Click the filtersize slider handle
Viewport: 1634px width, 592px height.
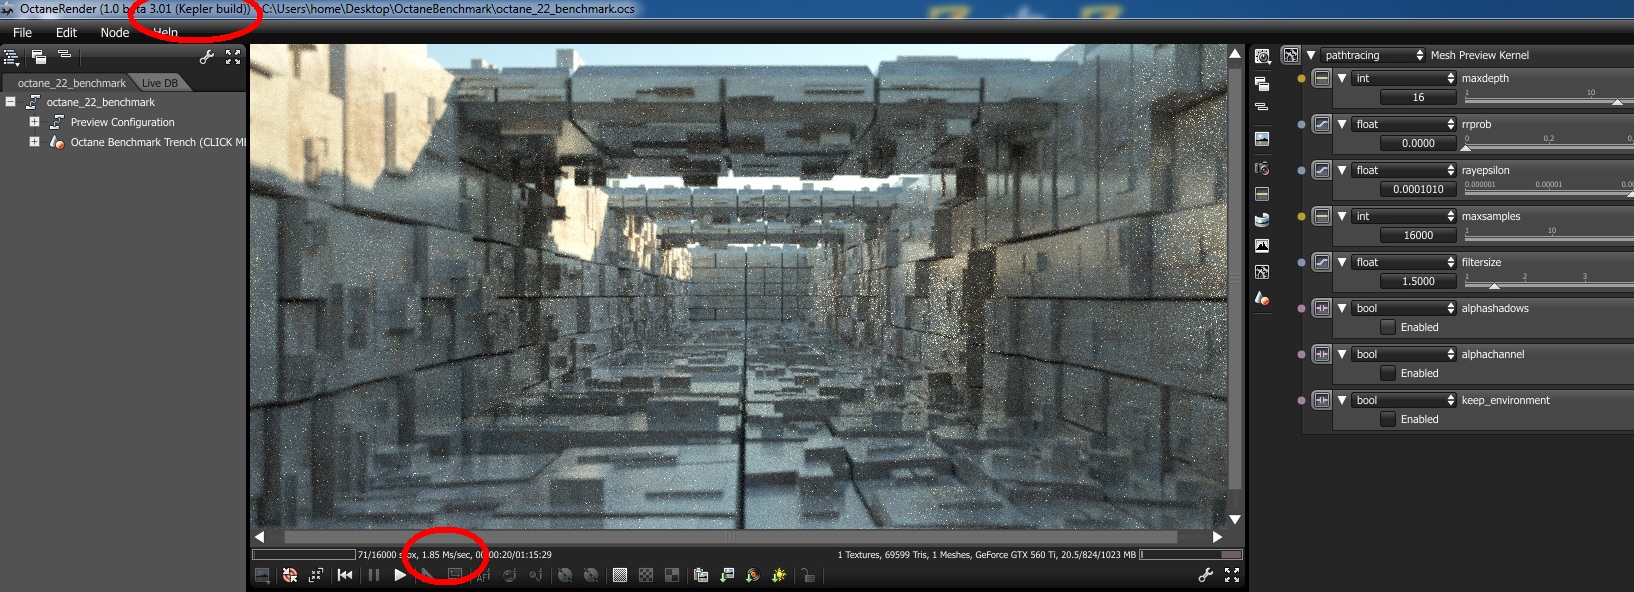1494,286
